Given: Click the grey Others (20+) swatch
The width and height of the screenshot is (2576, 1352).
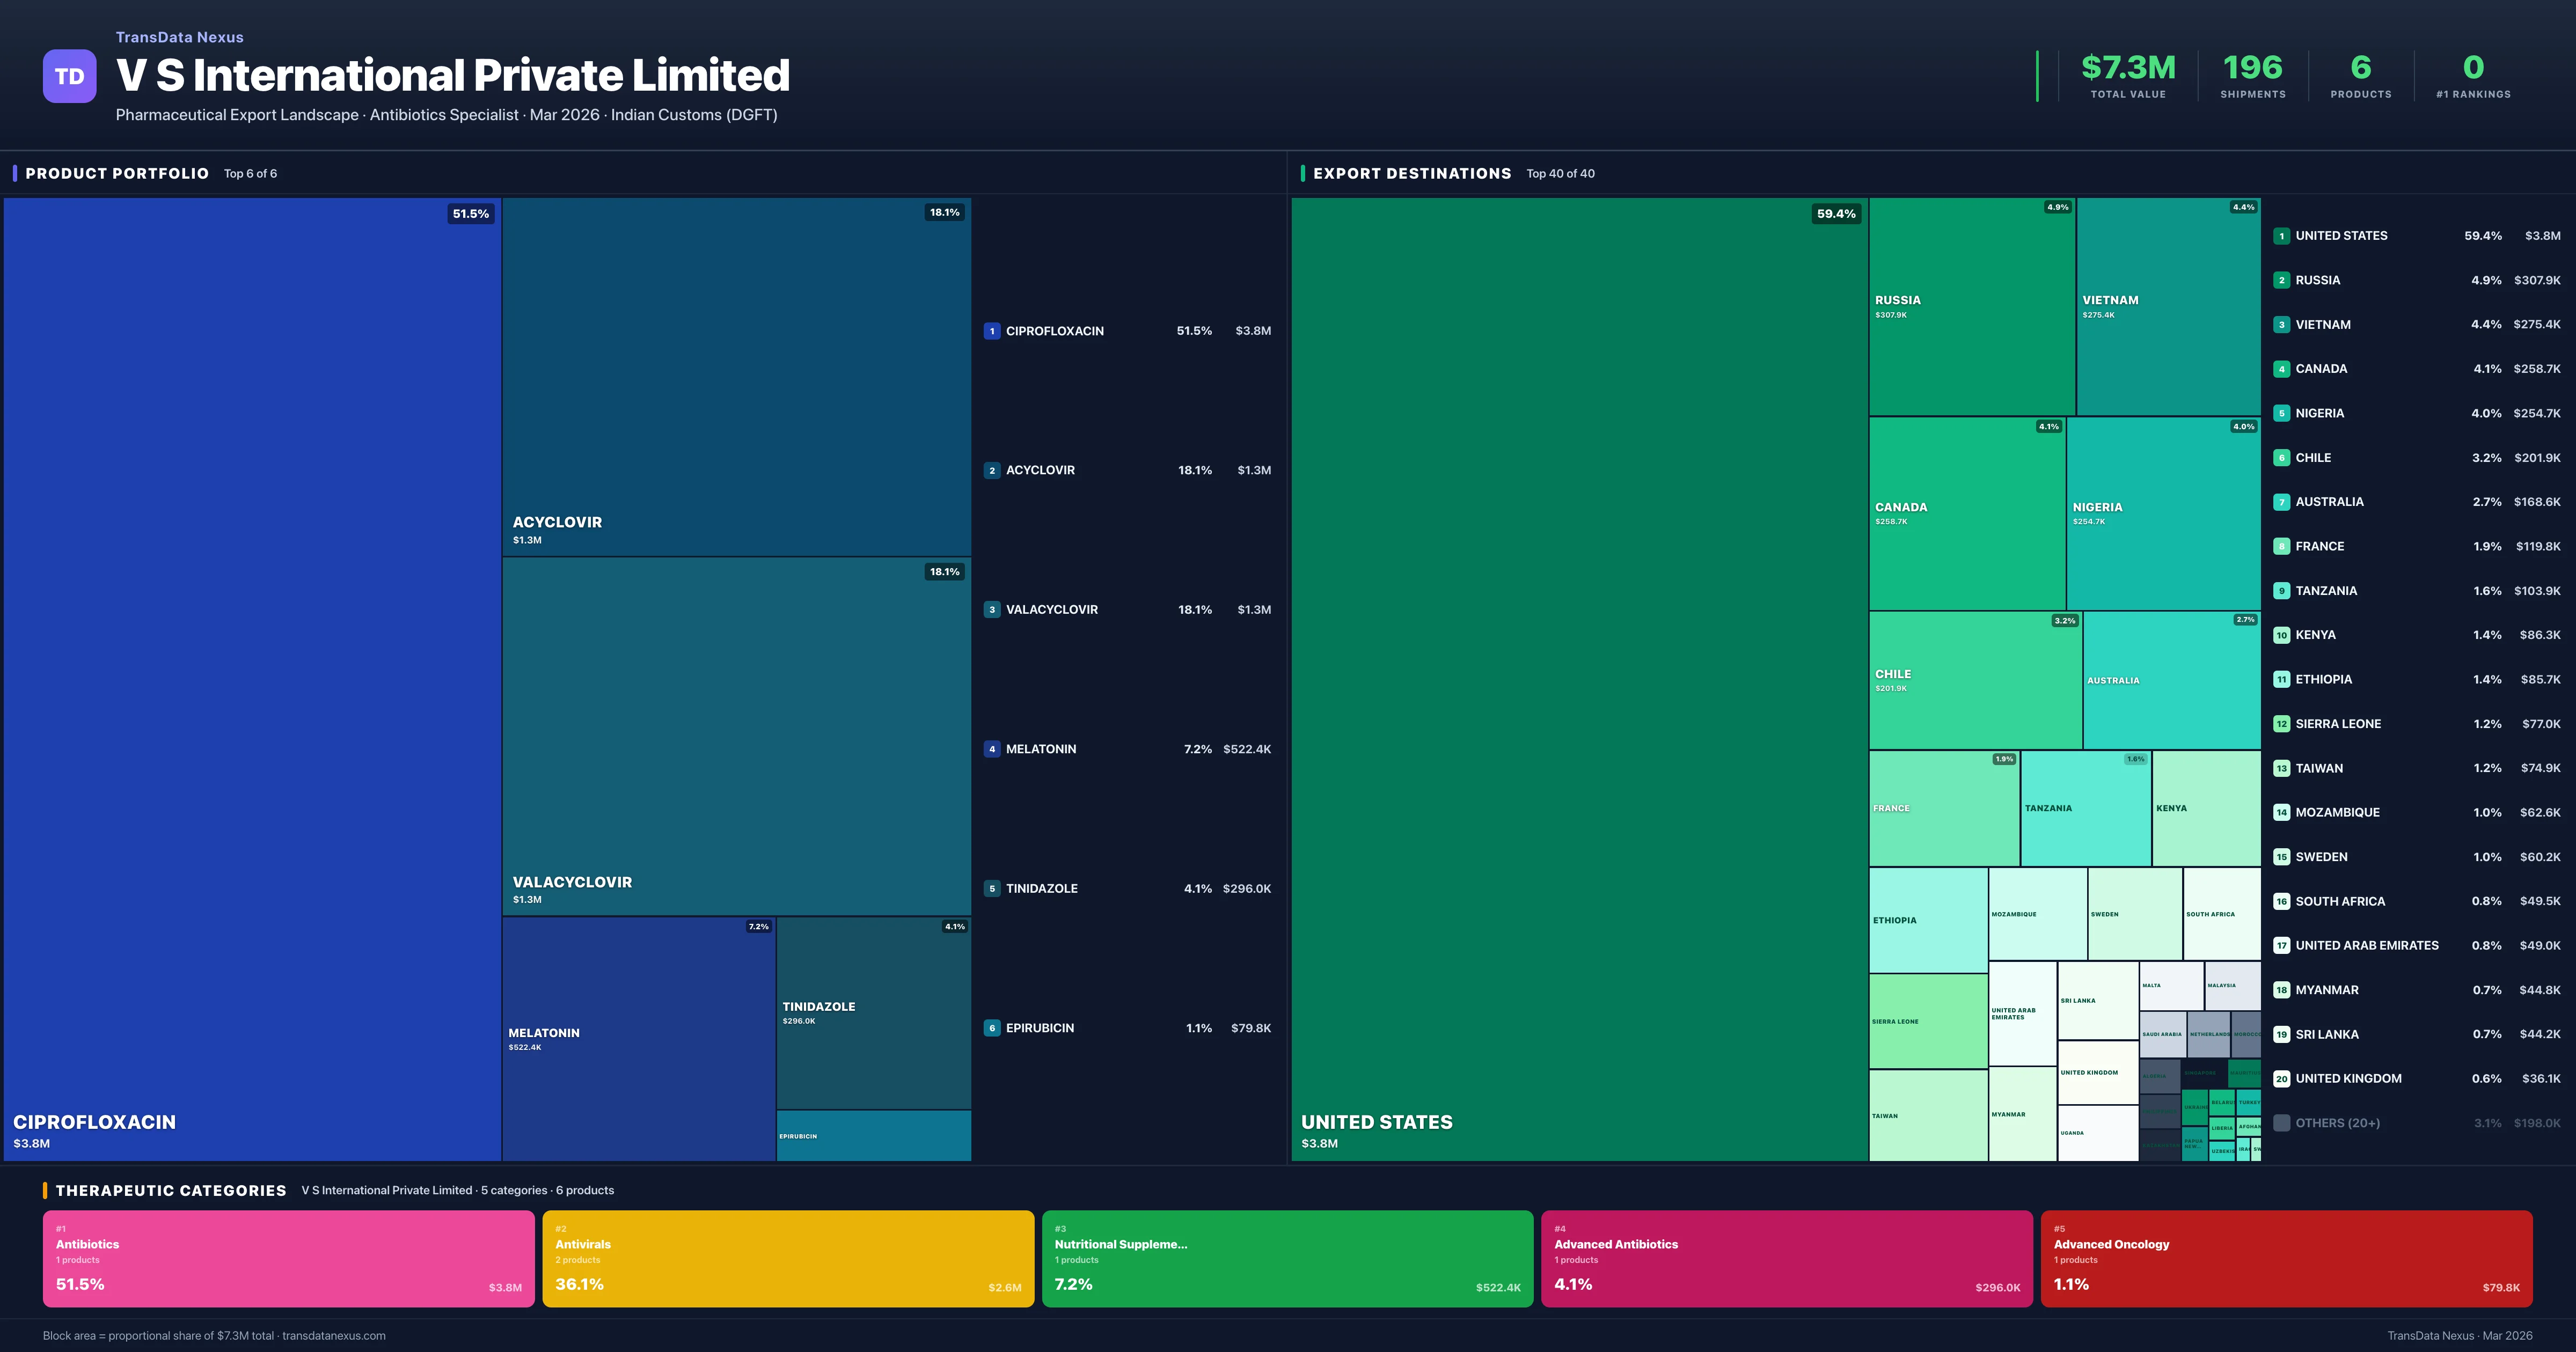Looking at the screenshot, I should click(x=2281, y=1123).
